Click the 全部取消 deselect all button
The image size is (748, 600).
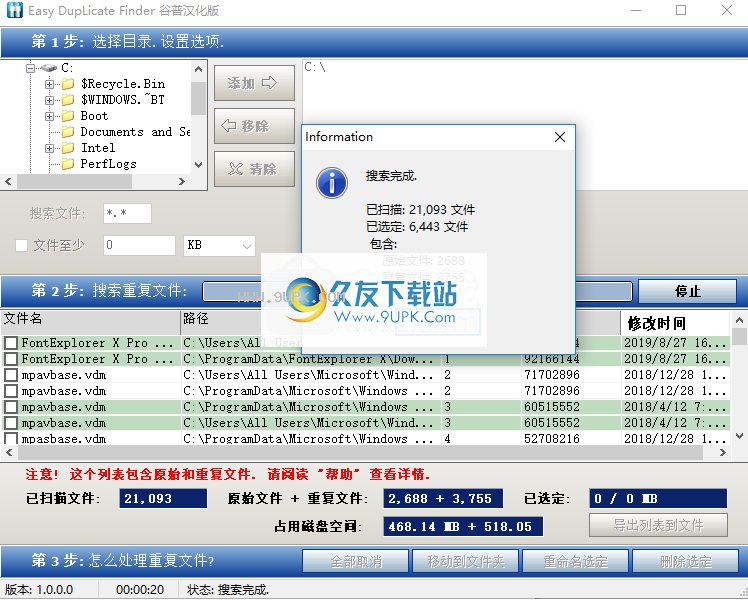coord(355,561)
